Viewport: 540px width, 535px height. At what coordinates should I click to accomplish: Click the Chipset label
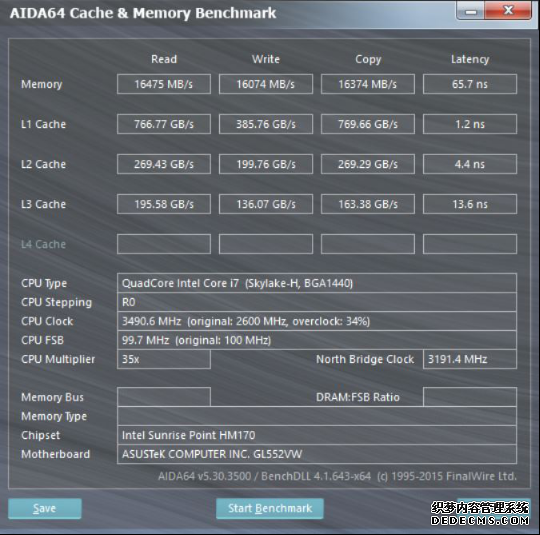40,435
